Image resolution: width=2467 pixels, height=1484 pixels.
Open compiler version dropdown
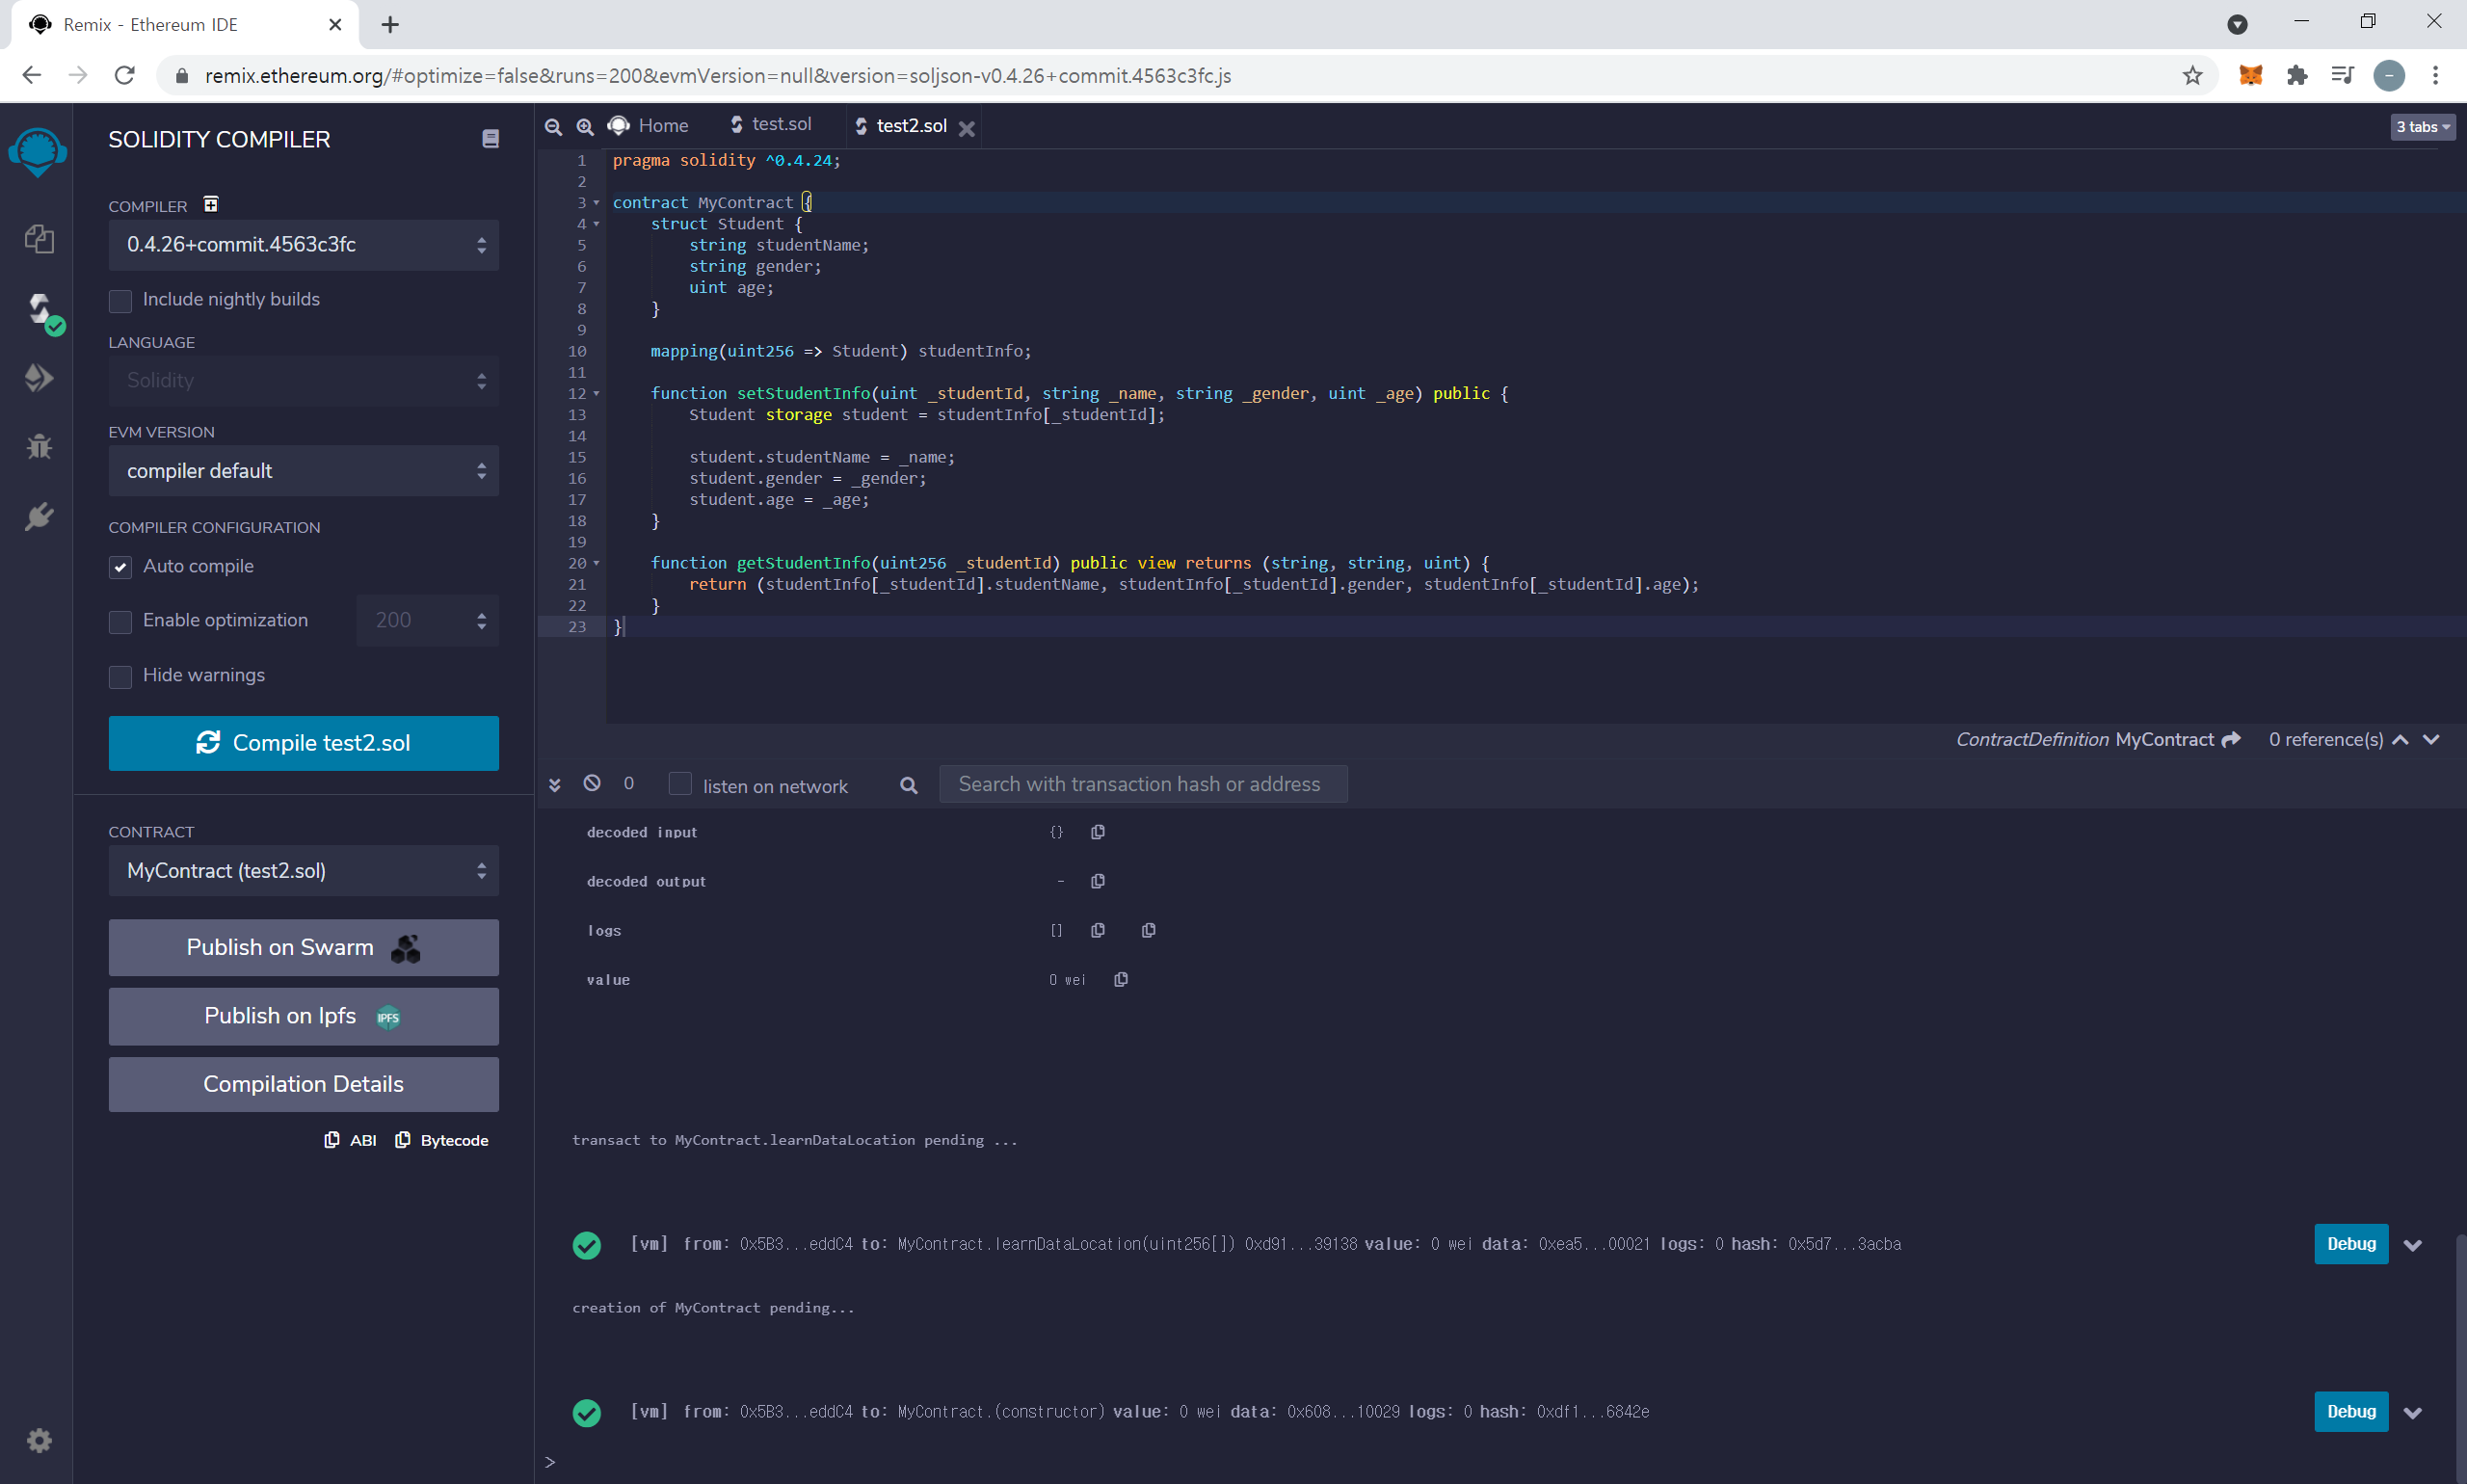click(x=303, y=245)
